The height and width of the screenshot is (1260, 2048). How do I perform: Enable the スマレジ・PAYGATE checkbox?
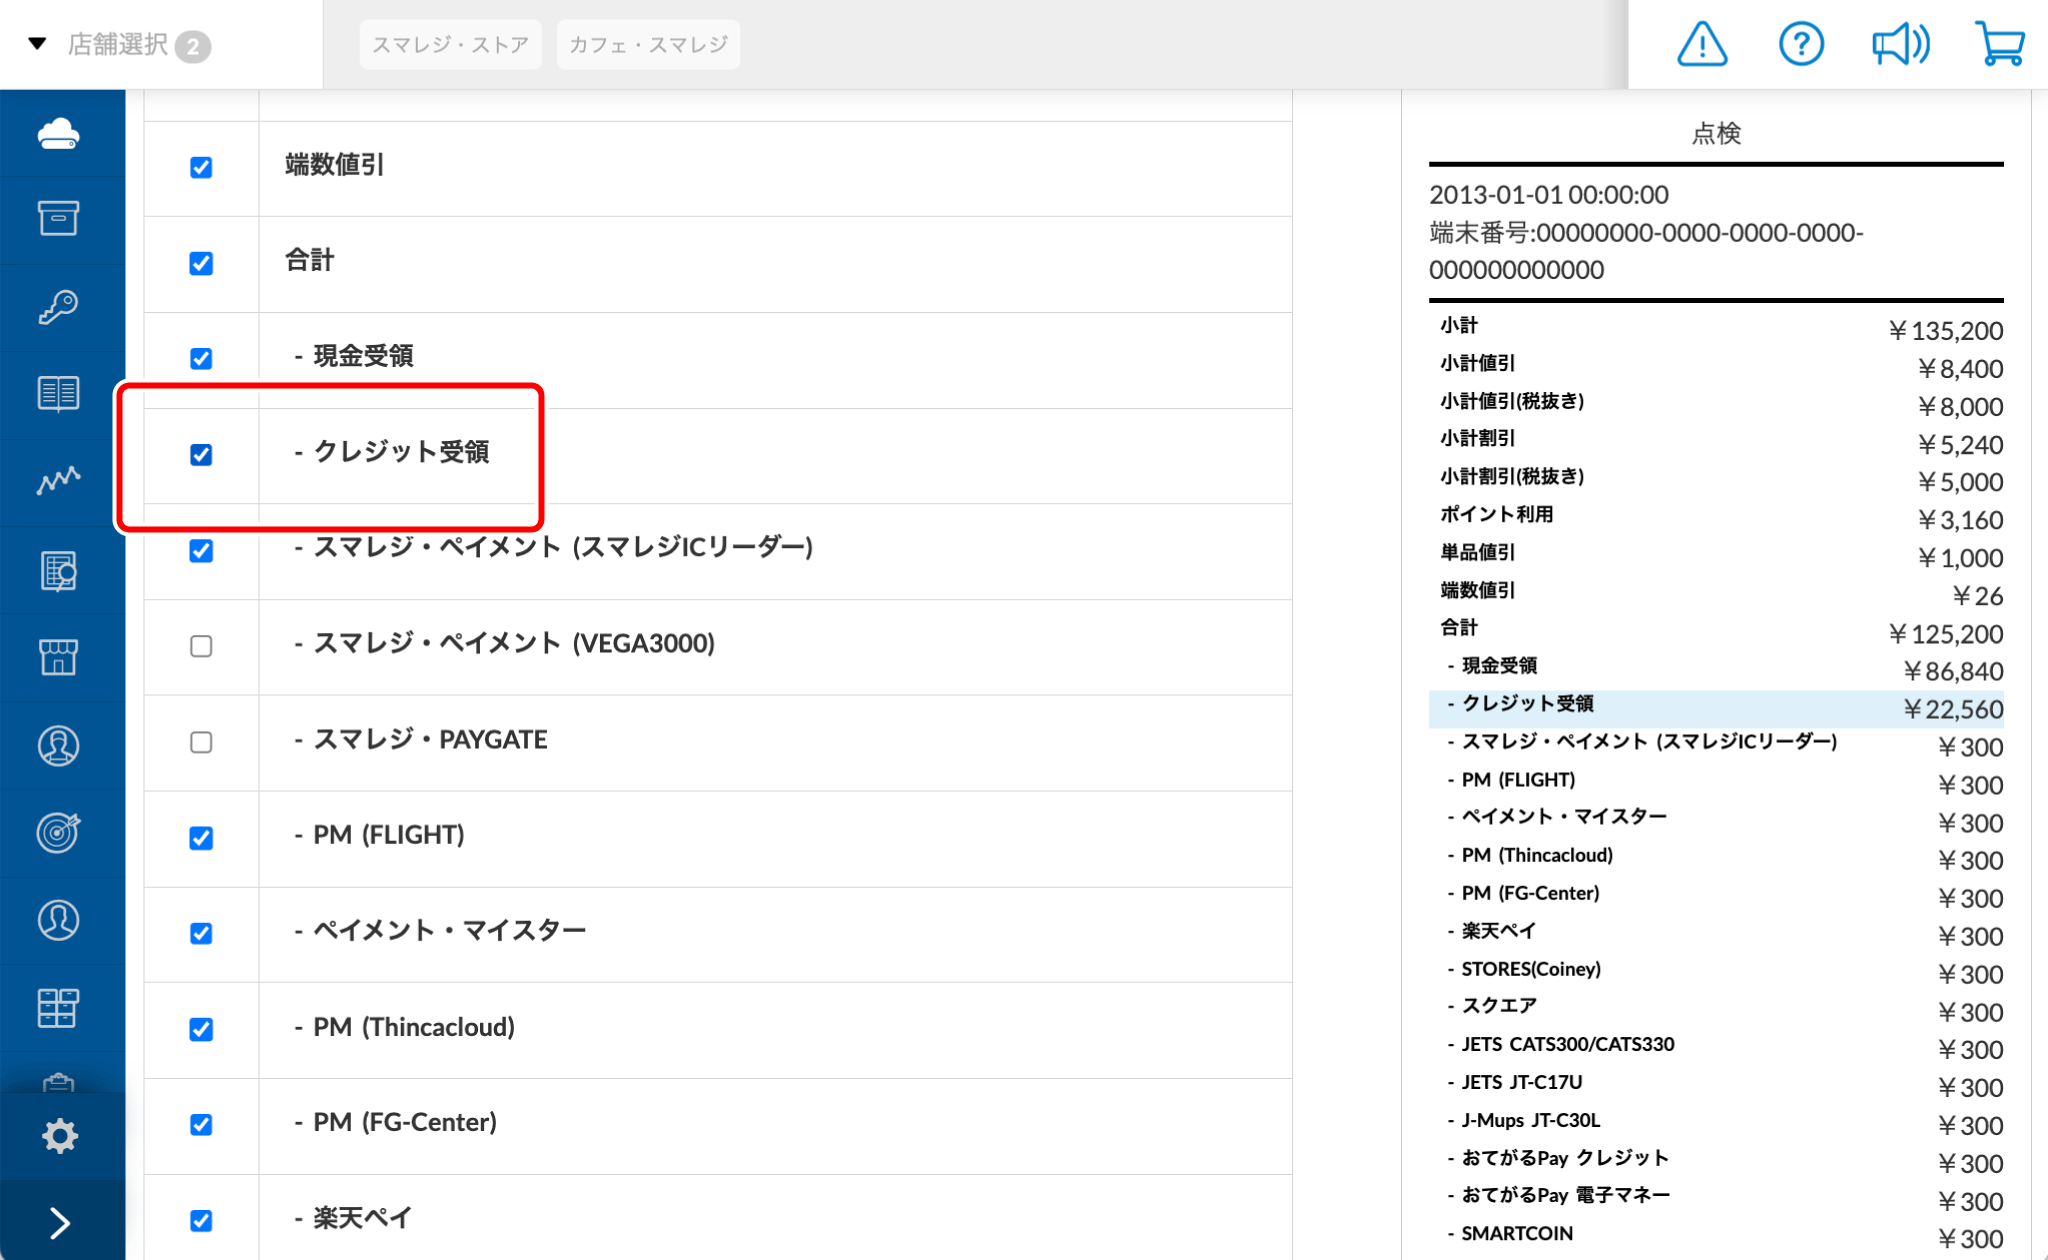pos(201,742)
